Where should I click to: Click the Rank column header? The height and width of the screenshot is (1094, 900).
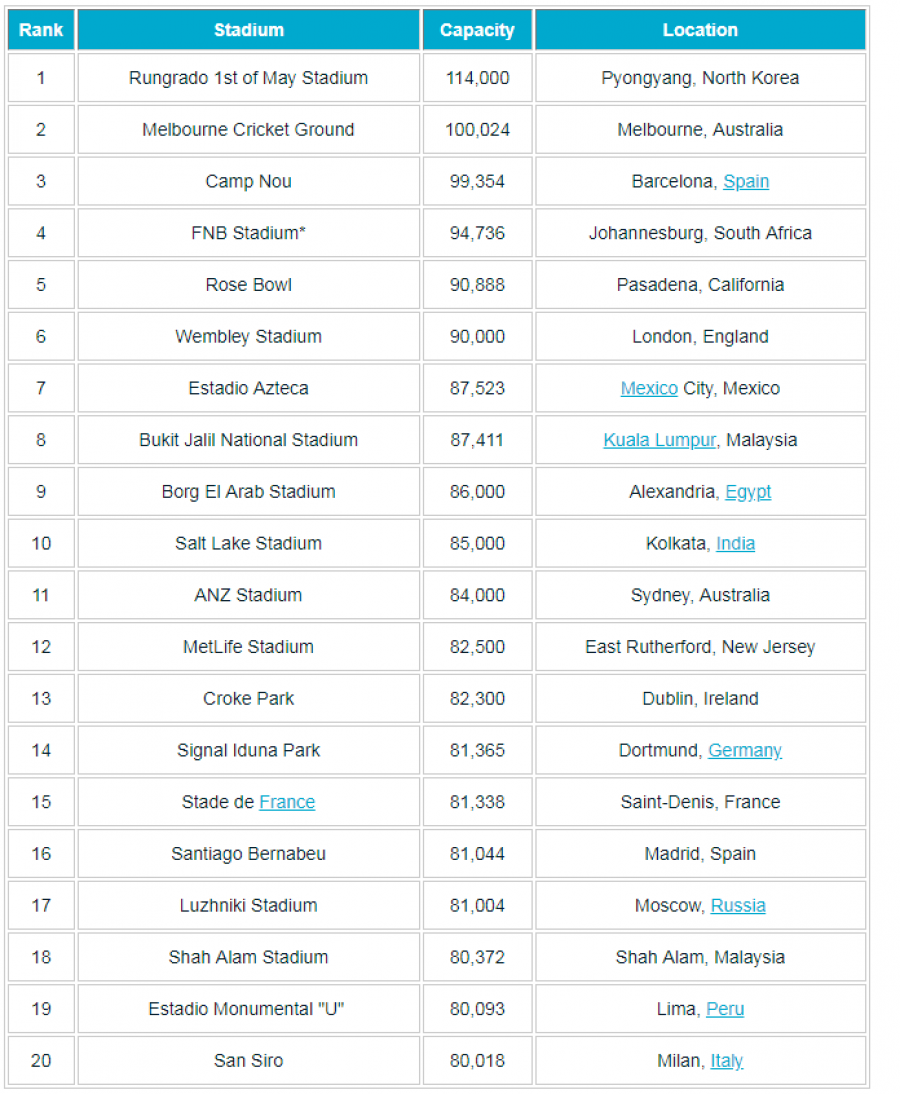[x=41, y=30]
